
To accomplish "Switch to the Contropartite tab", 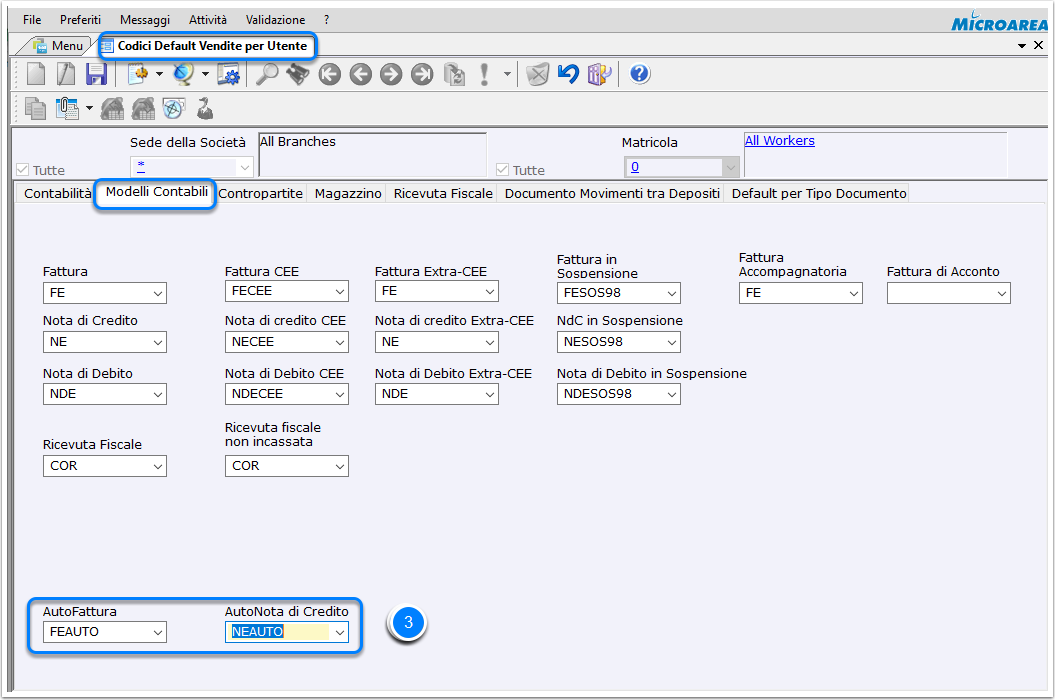I will [260, 194].
